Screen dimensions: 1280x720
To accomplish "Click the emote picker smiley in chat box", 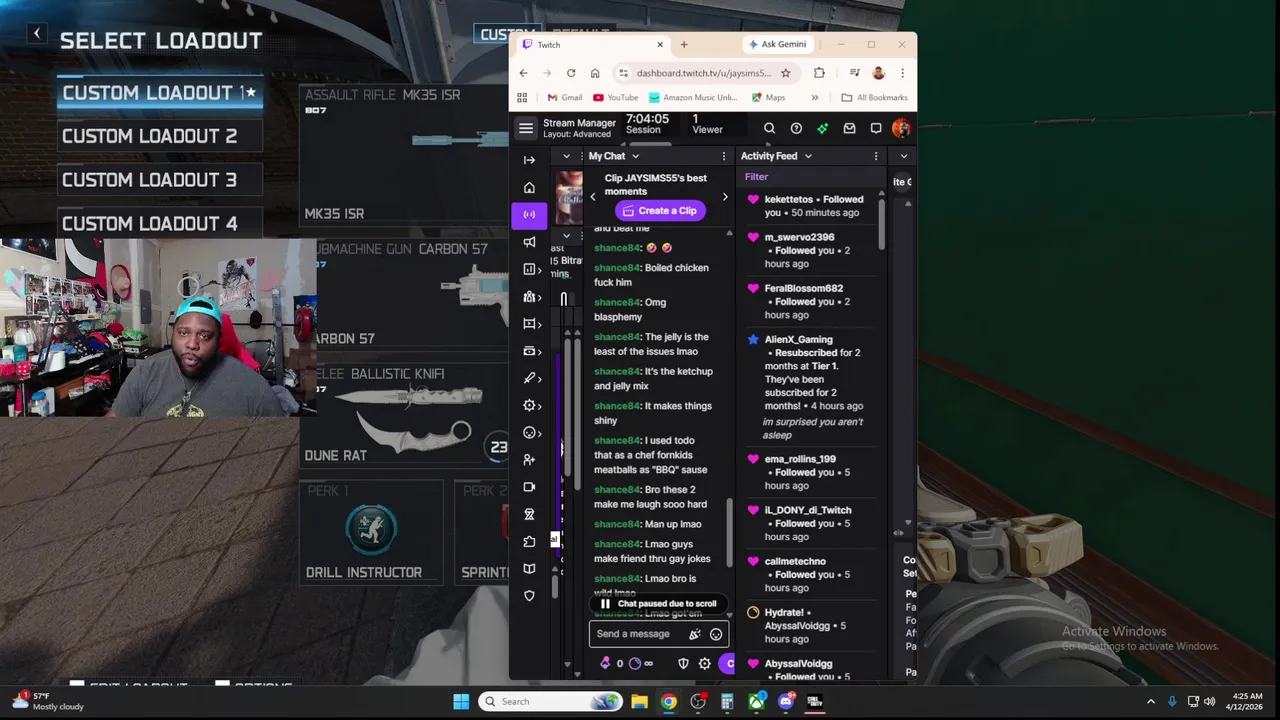I will [x=716, y=634].
